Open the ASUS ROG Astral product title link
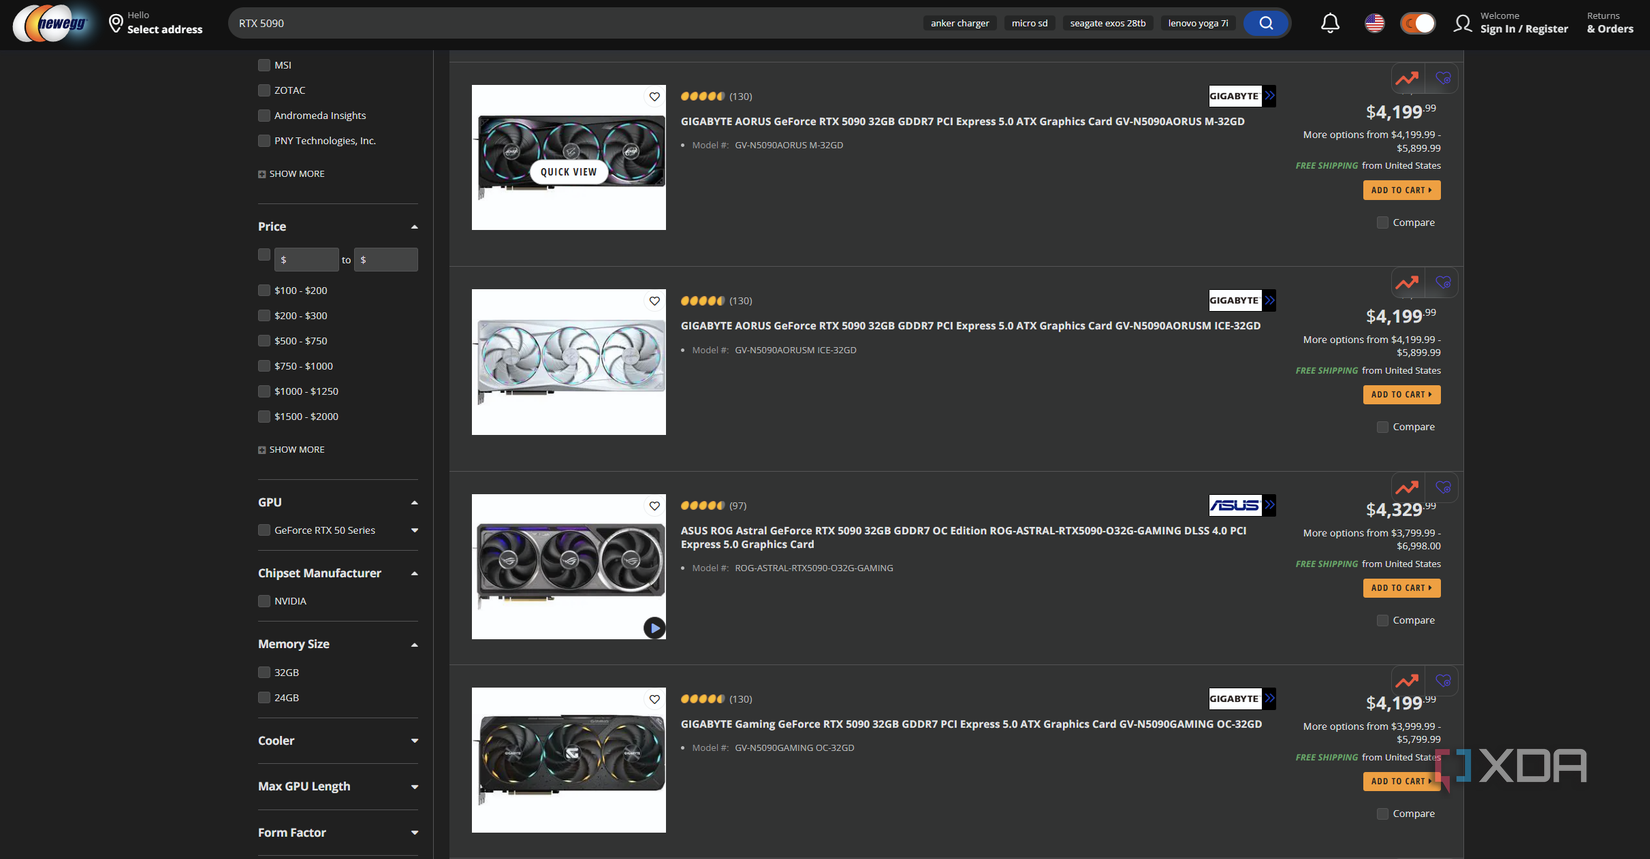Screen dimensions: 1650x859 click(x=964, y=538)
